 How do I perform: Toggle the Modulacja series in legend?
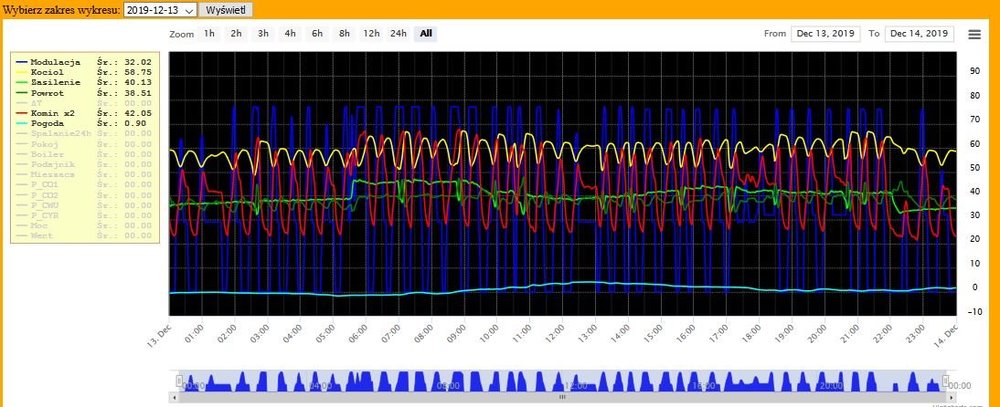[x=56, y=62]
